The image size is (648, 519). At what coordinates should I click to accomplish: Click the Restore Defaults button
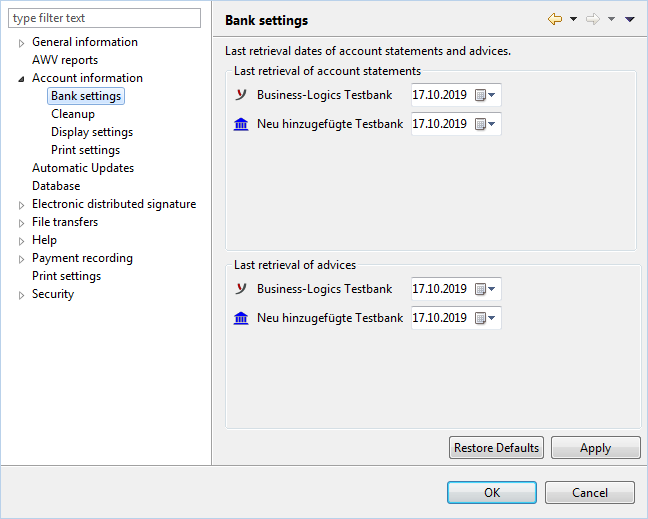(496, 448)
